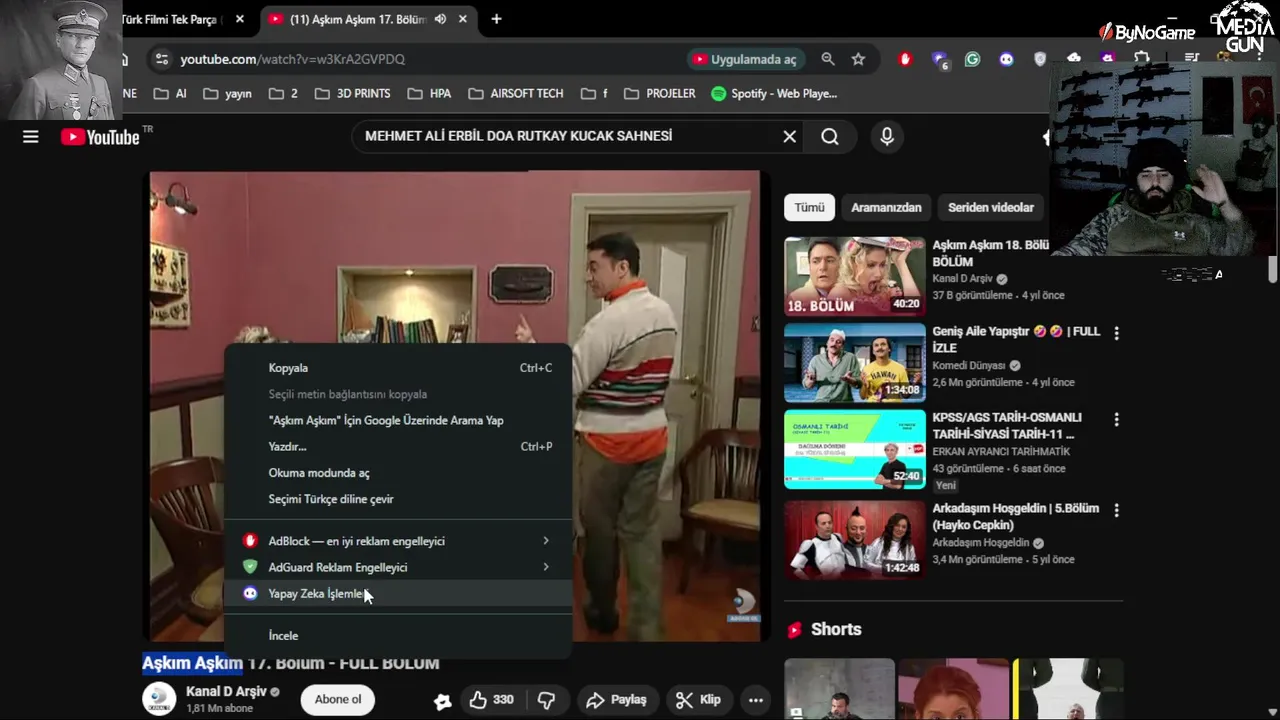Open the AdBlock red hand extension

tap(905, 59)
